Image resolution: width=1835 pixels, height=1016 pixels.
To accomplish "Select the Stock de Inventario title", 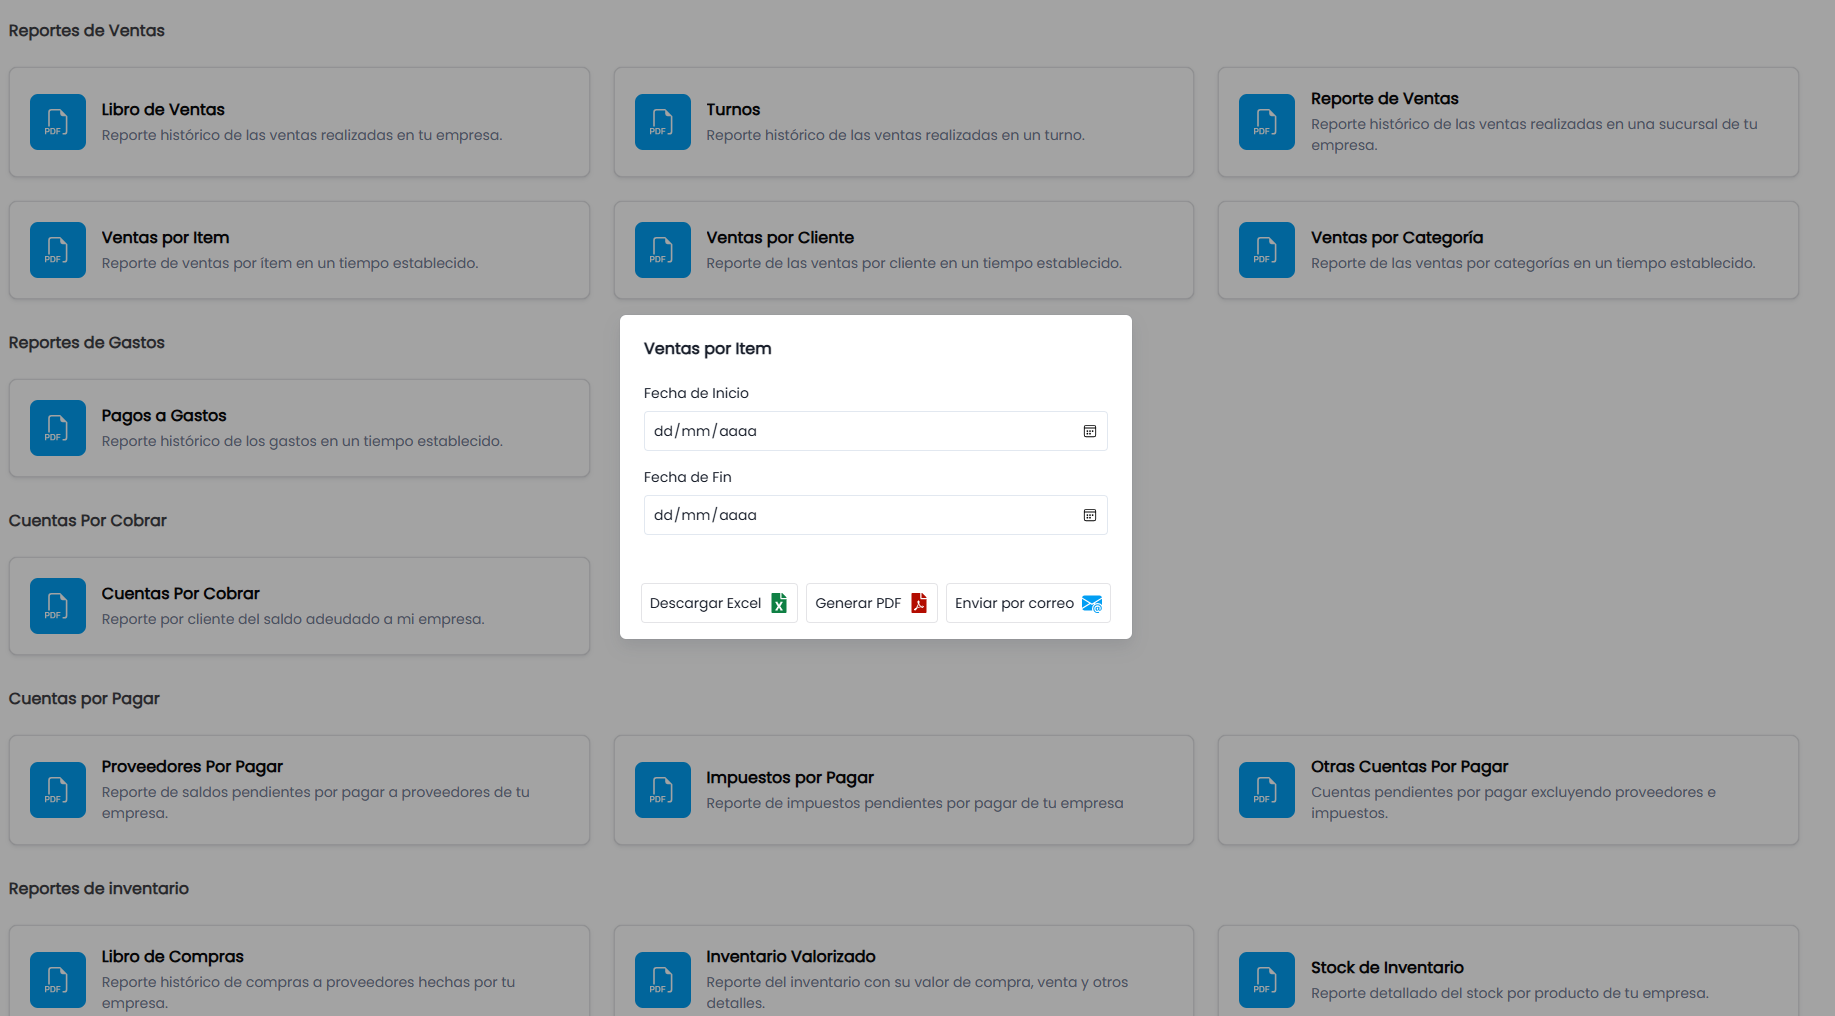I will [x=1387, y=968].
